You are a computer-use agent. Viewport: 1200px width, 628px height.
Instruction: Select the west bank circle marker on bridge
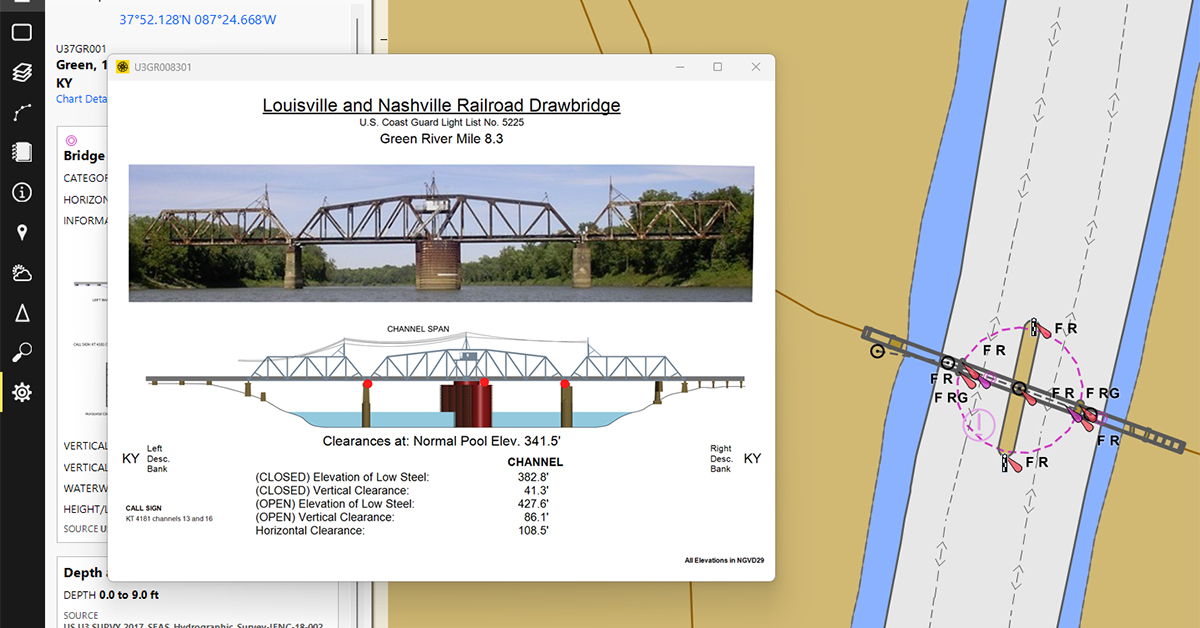(878, 350)
